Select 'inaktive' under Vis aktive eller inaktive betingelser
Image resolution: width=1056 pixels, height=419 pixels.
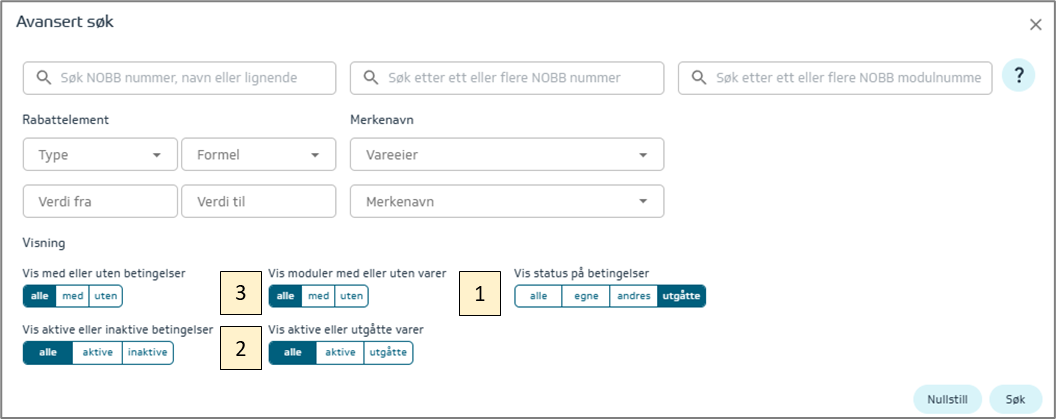148,353
